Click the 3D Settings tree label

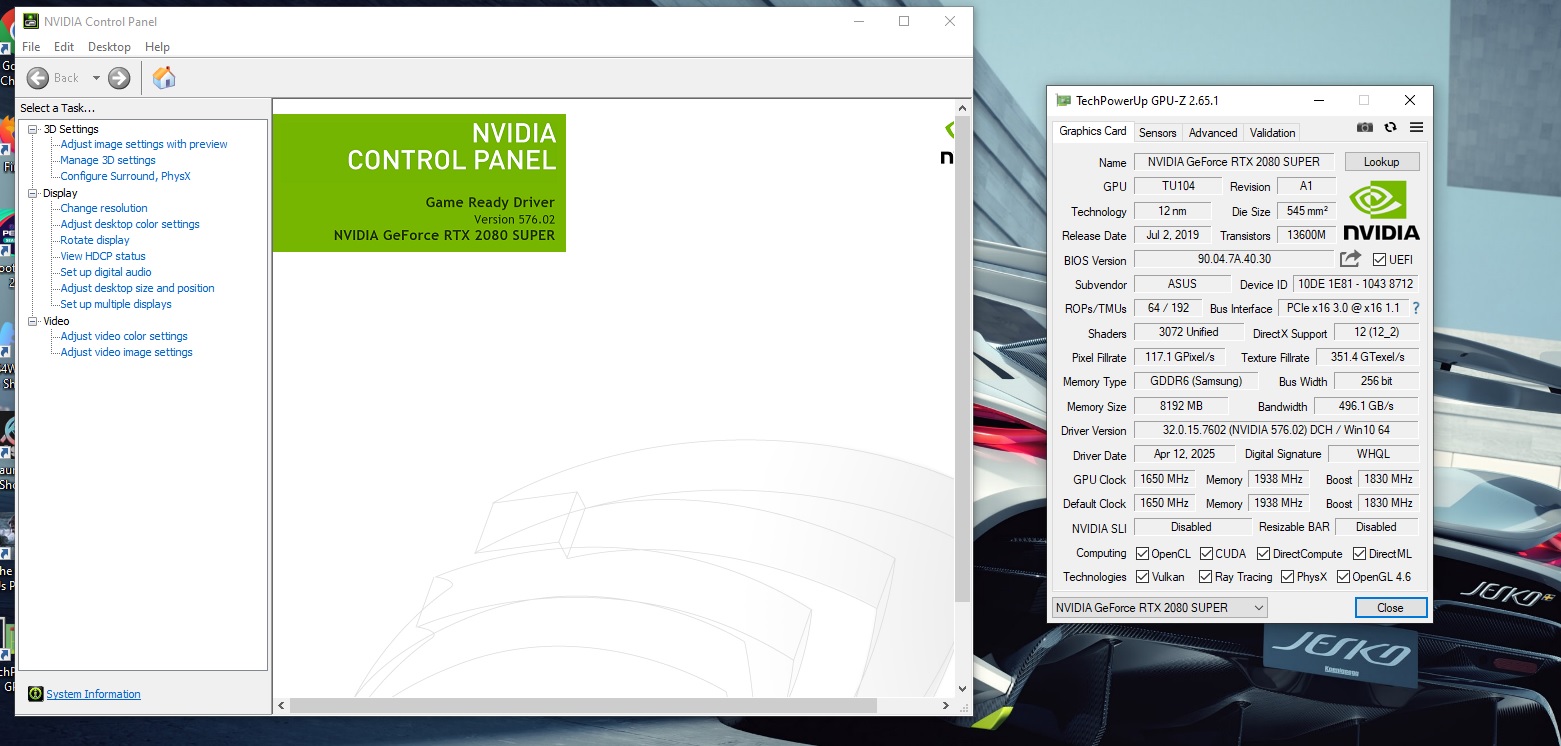tap(71, 129)
